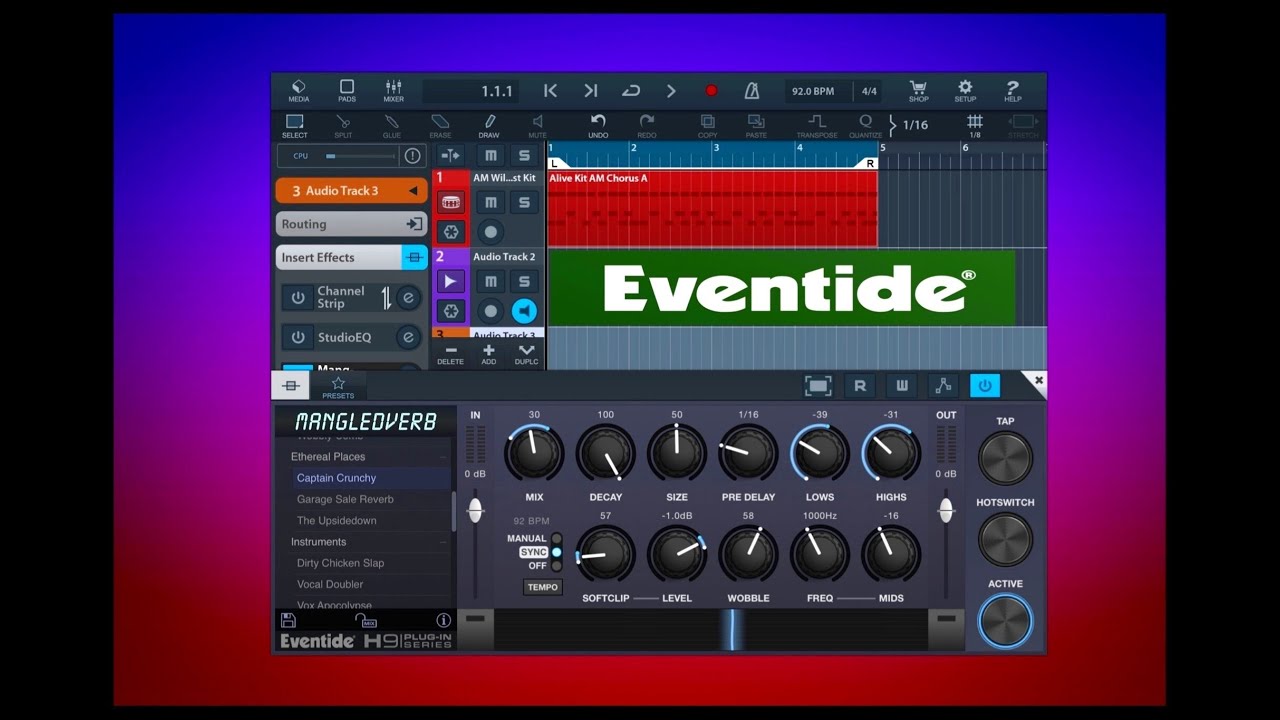The image size is (1280, 720).
Task: Open the Presets tab in the plugin panel
Action: 338,387
